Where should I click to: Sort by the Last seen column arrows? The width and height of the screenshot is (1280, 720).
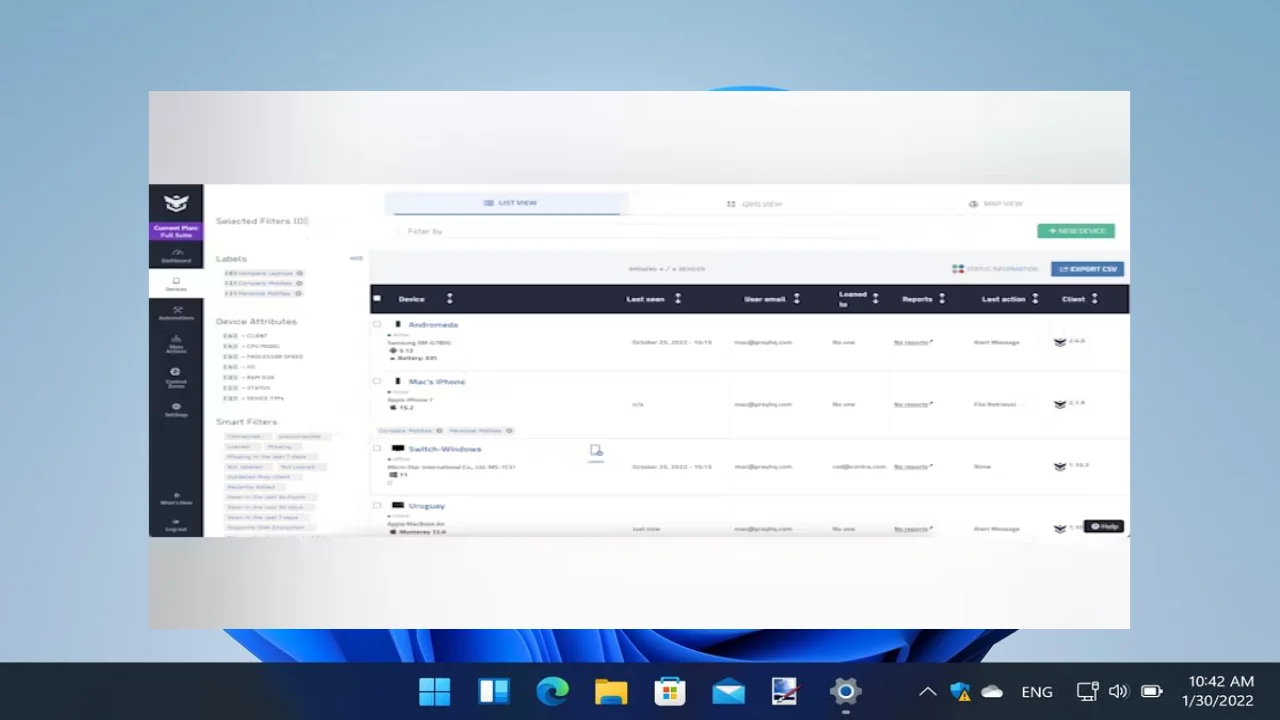coord(678,299)
